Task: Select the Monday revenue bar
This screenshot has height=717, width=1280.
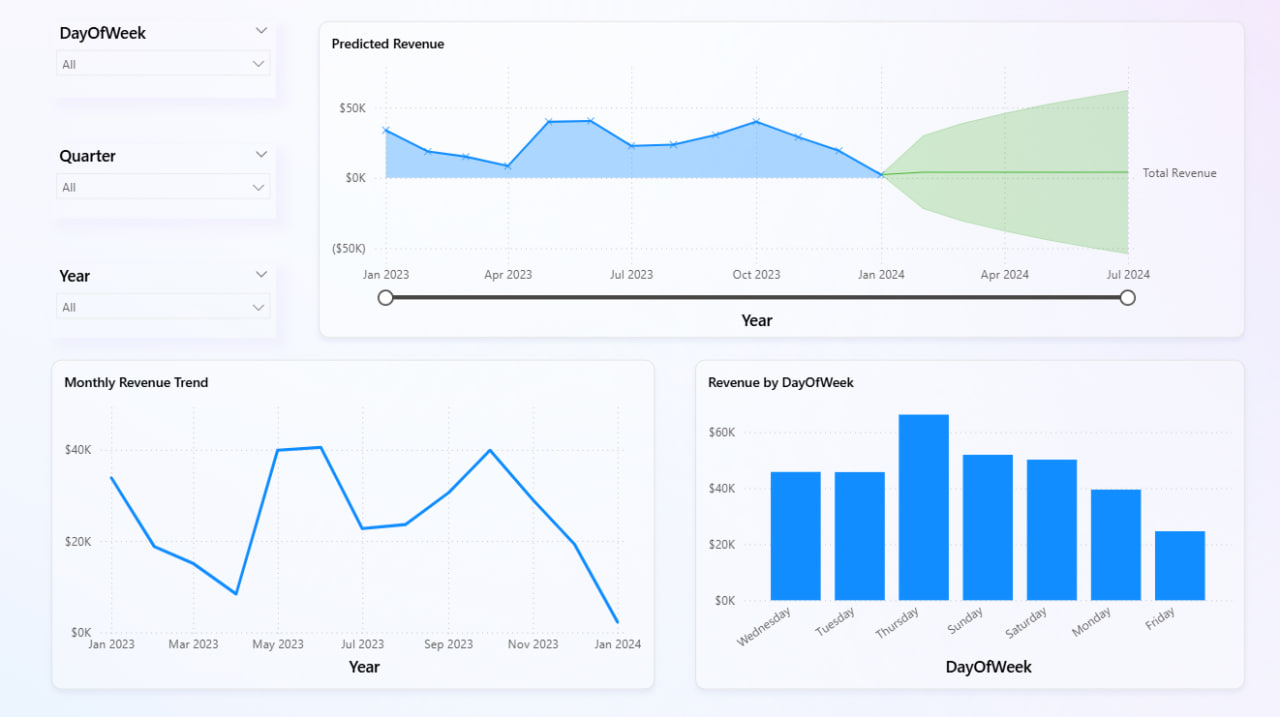Action: coord(1115,545)
